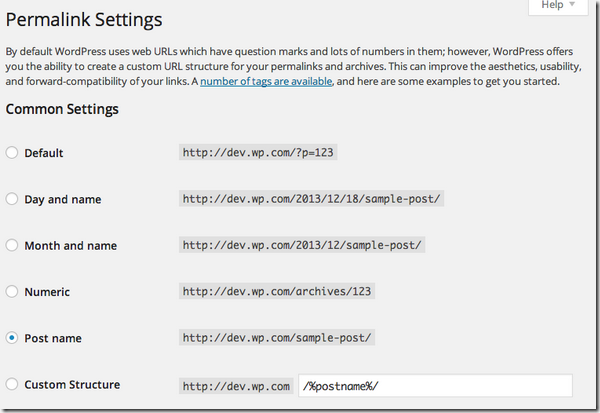Image resolution: width=600 pixels, height=413 pixels.
Task: Select the Month and name radio button
Action: point(12,245)
